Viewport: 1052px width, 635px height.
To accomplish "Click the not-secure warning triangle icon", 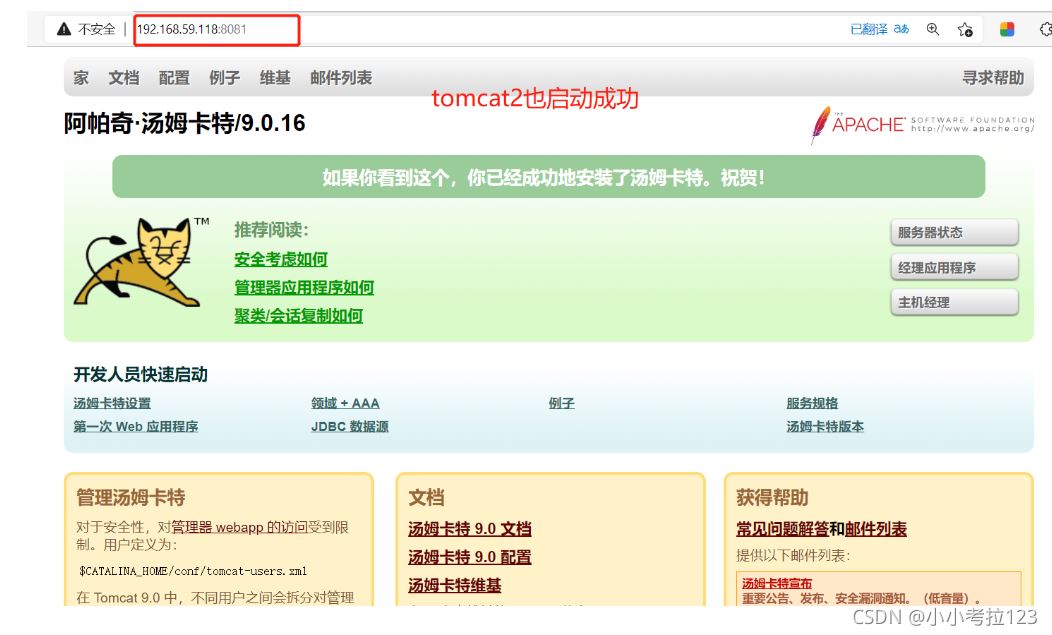I will [x=64, y=29].
